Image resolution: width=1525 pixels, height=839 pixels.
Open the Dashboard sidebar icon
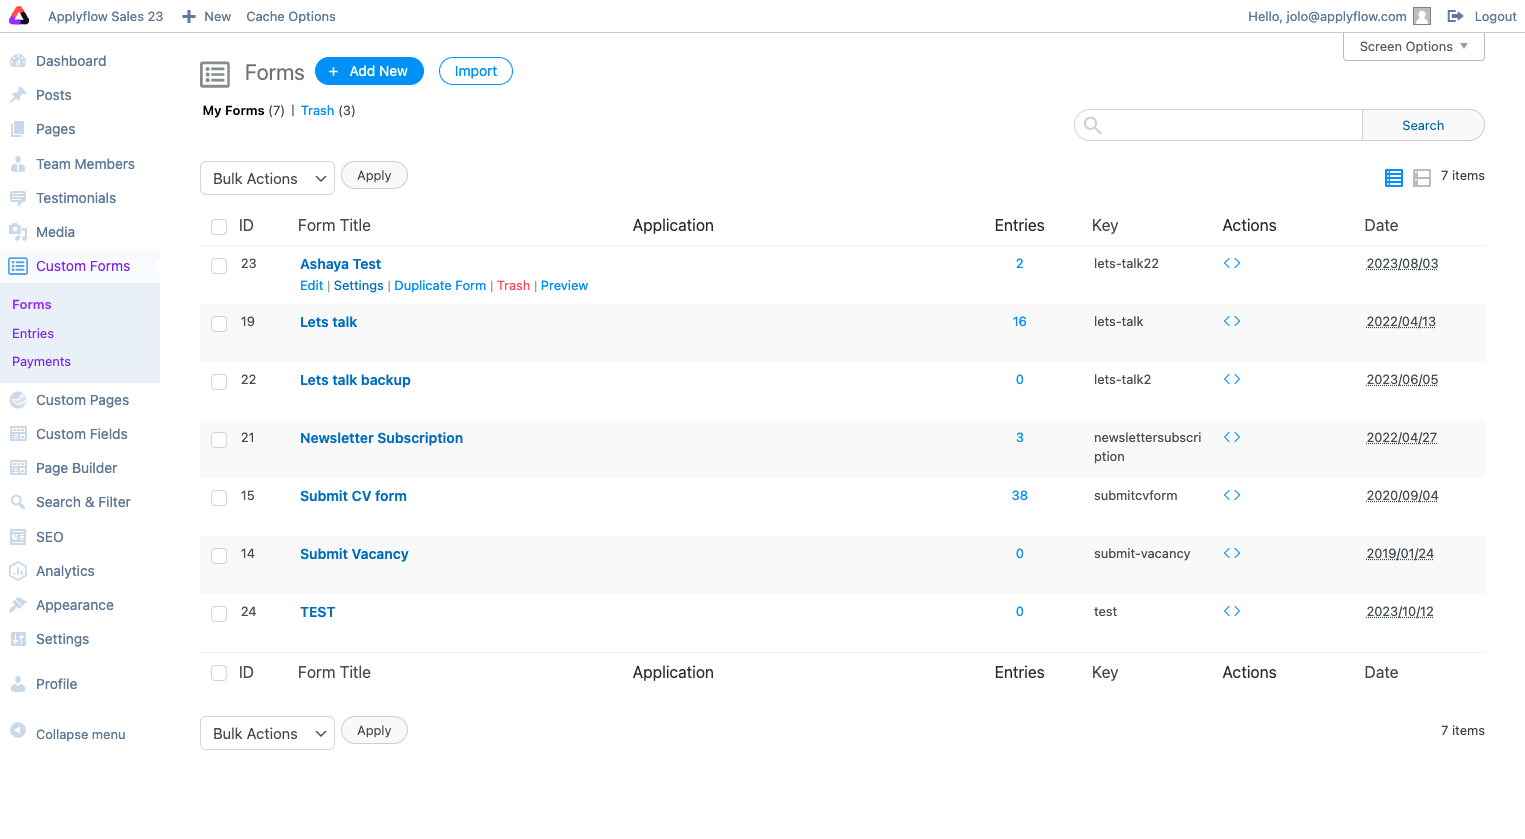coord(18,61)
